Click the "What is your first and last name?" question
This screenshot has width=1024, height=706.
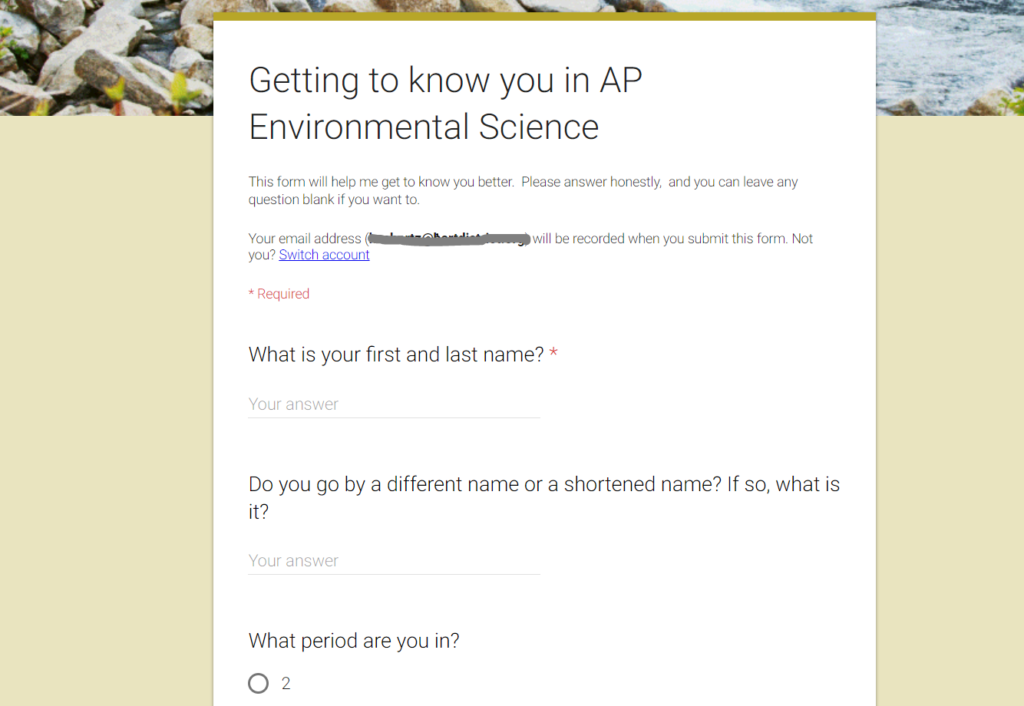pyautogui.click(x=395, y=354)
